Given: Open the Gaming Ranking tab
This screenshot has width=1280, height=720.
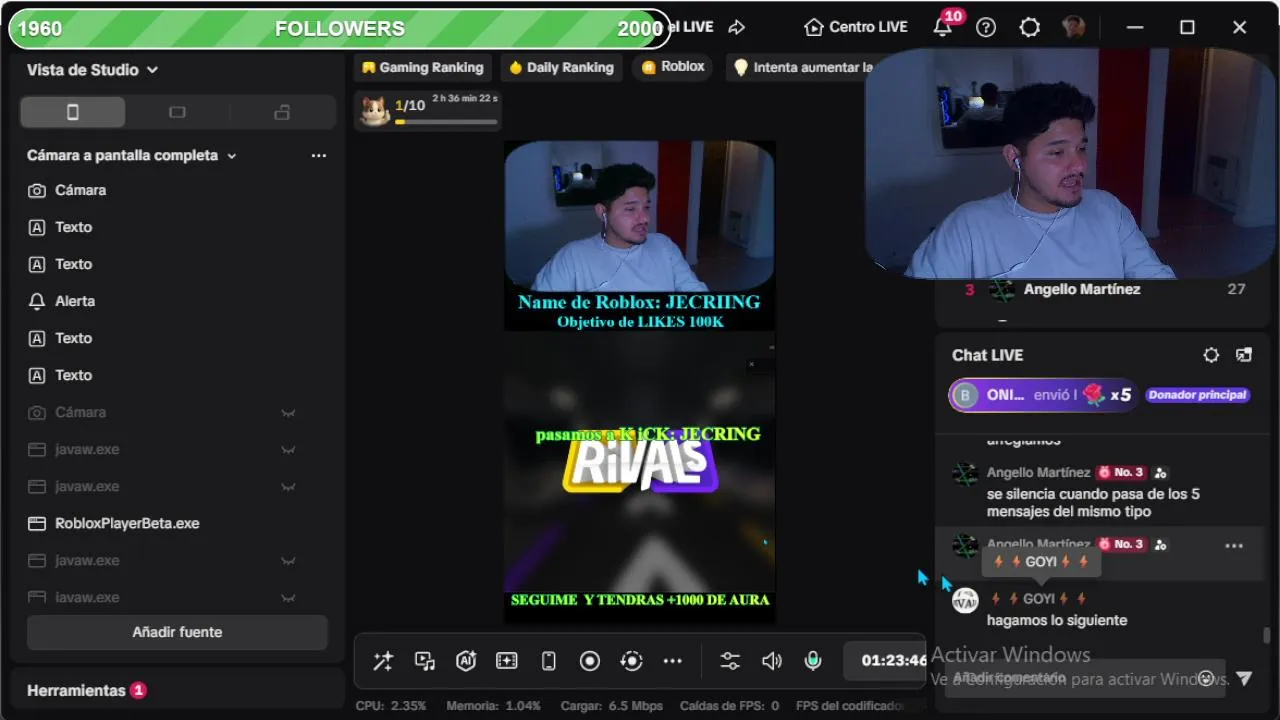Looking at the screenshot, I should click(423, 67).
